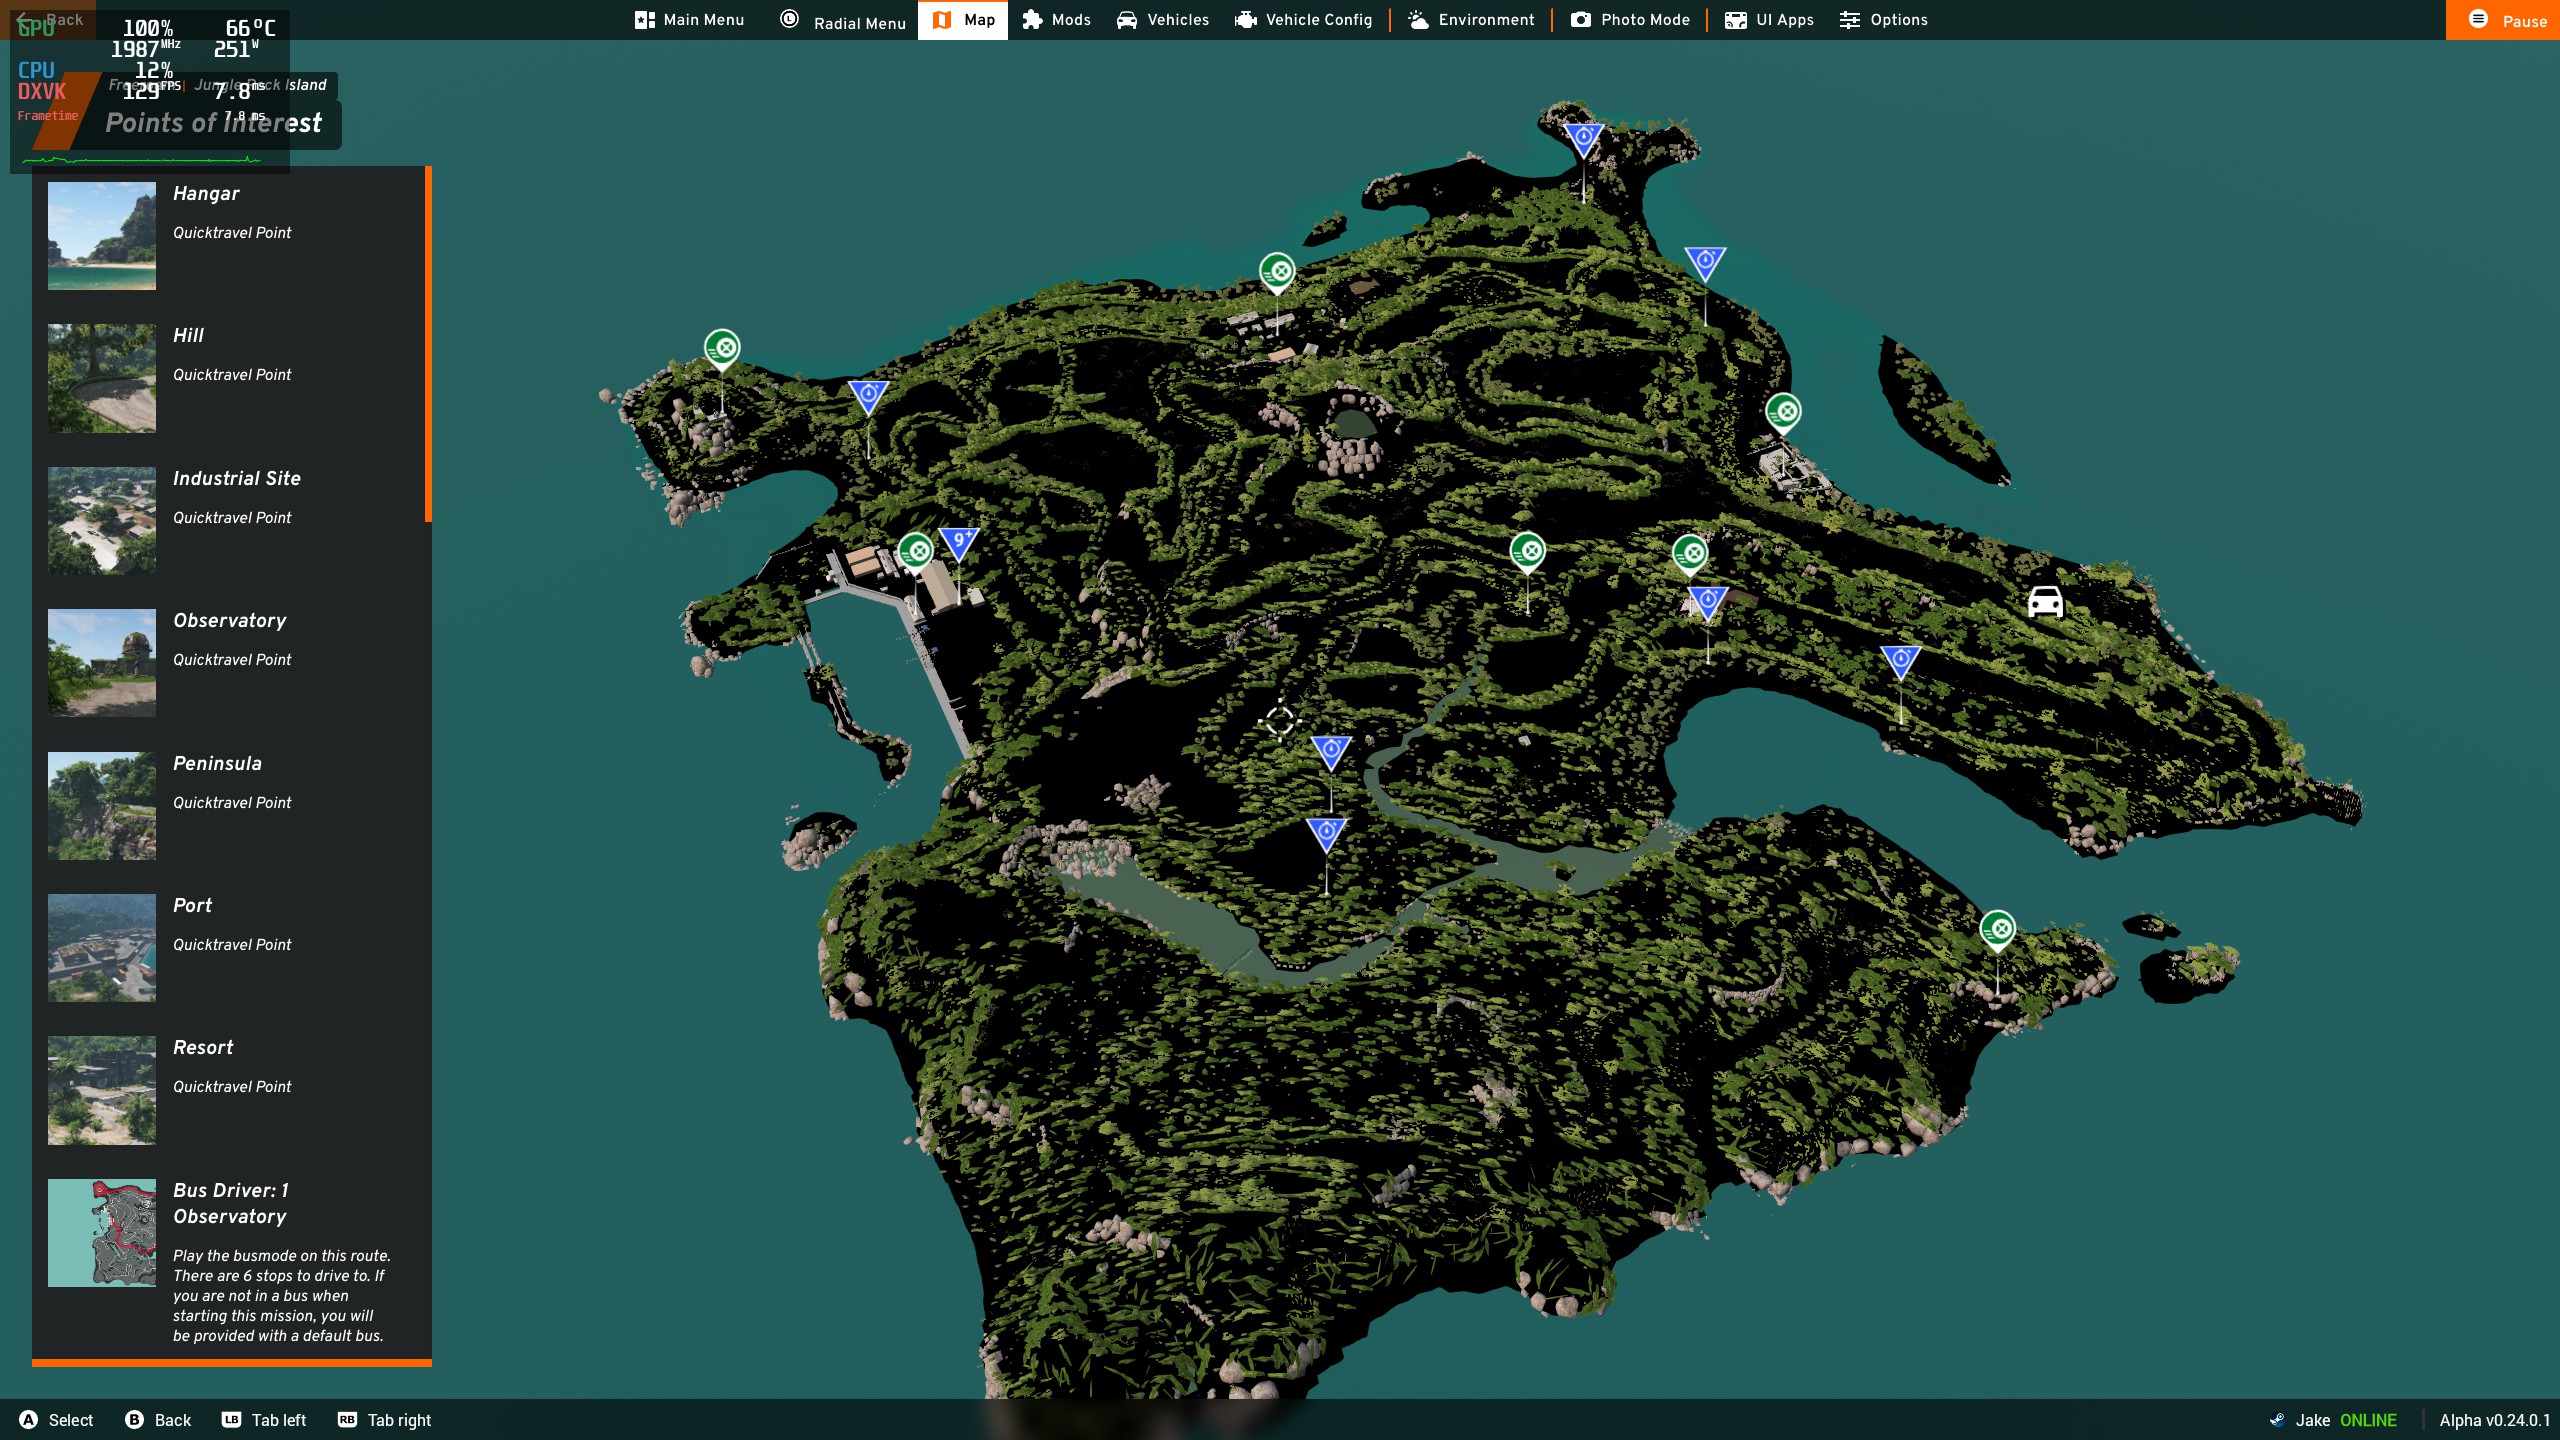
Task: Select the Hill quicktravel point entry
Action: (x=228, y=378)
